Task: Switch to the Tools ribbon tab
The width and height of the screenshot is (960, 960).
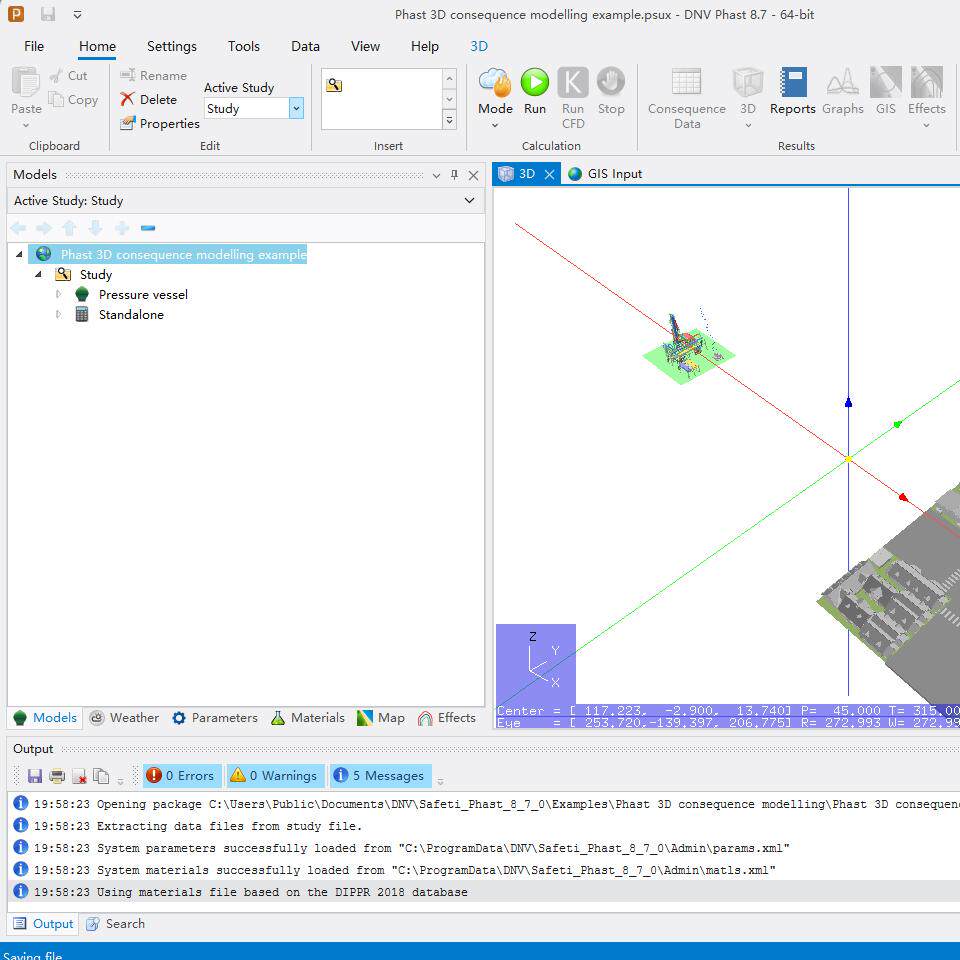Action: click(x=244, y=46)
